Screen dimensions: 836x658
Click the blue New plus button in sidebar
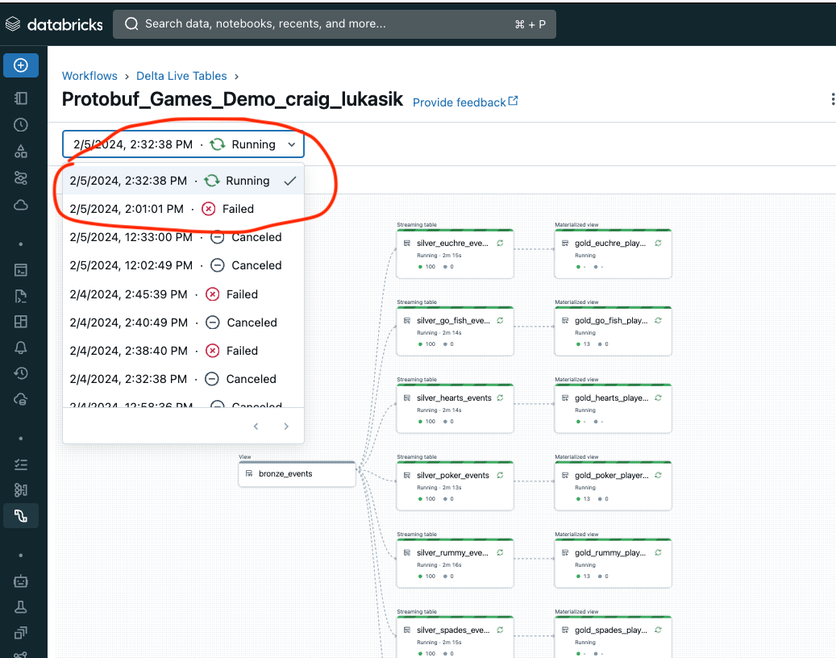21,66
